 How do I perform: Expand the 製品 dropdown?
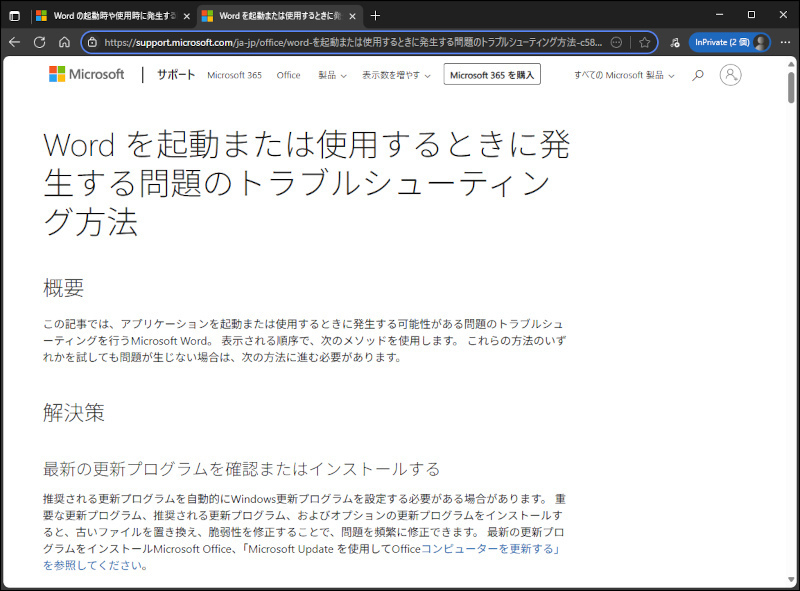(332, 75)
